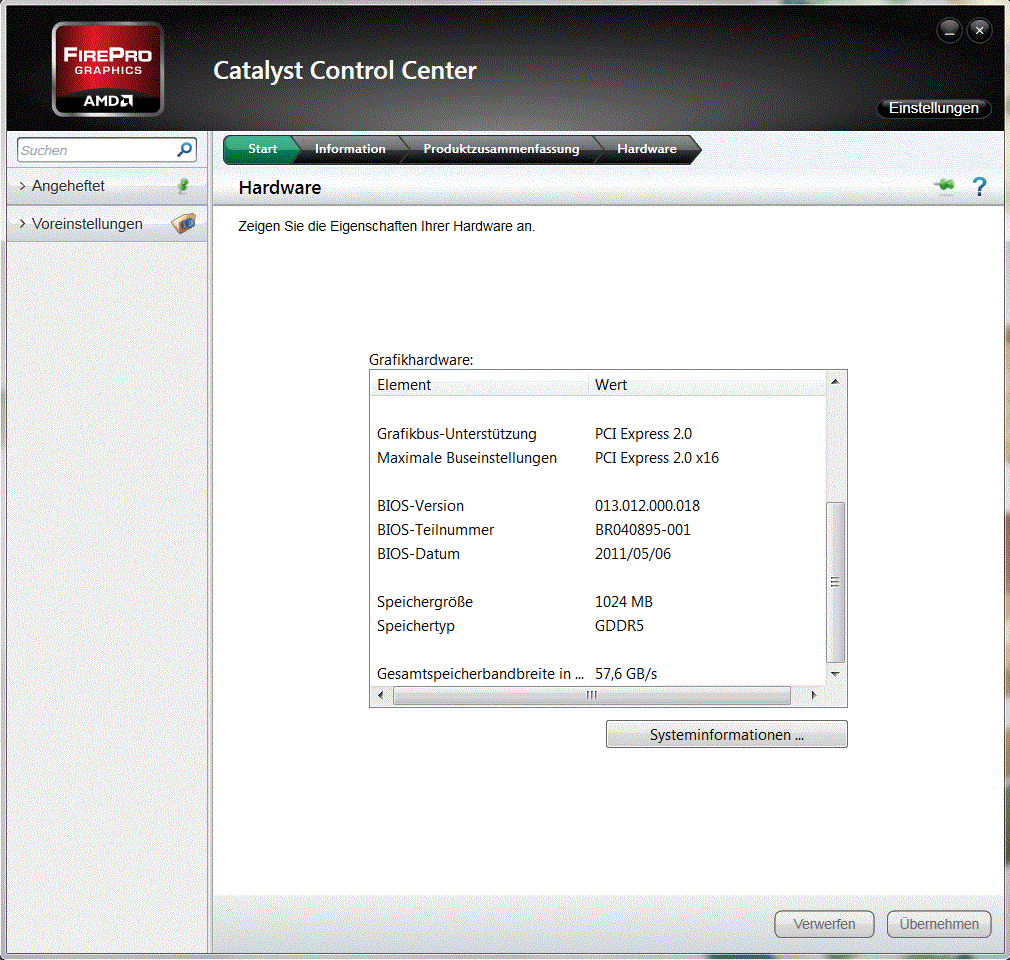Click the Element column header
Image resolution: width=1010 pixels, height=960 pixels.
coord(480,385)
